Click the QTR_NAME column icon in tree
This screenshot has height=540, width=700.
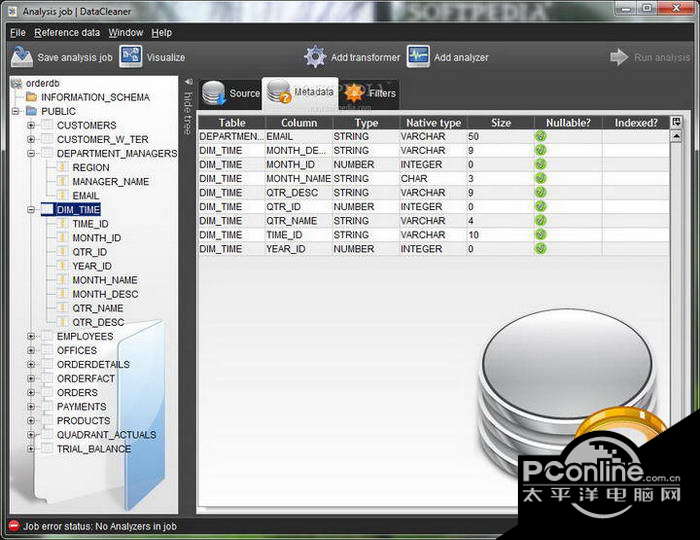coord(62,308)
